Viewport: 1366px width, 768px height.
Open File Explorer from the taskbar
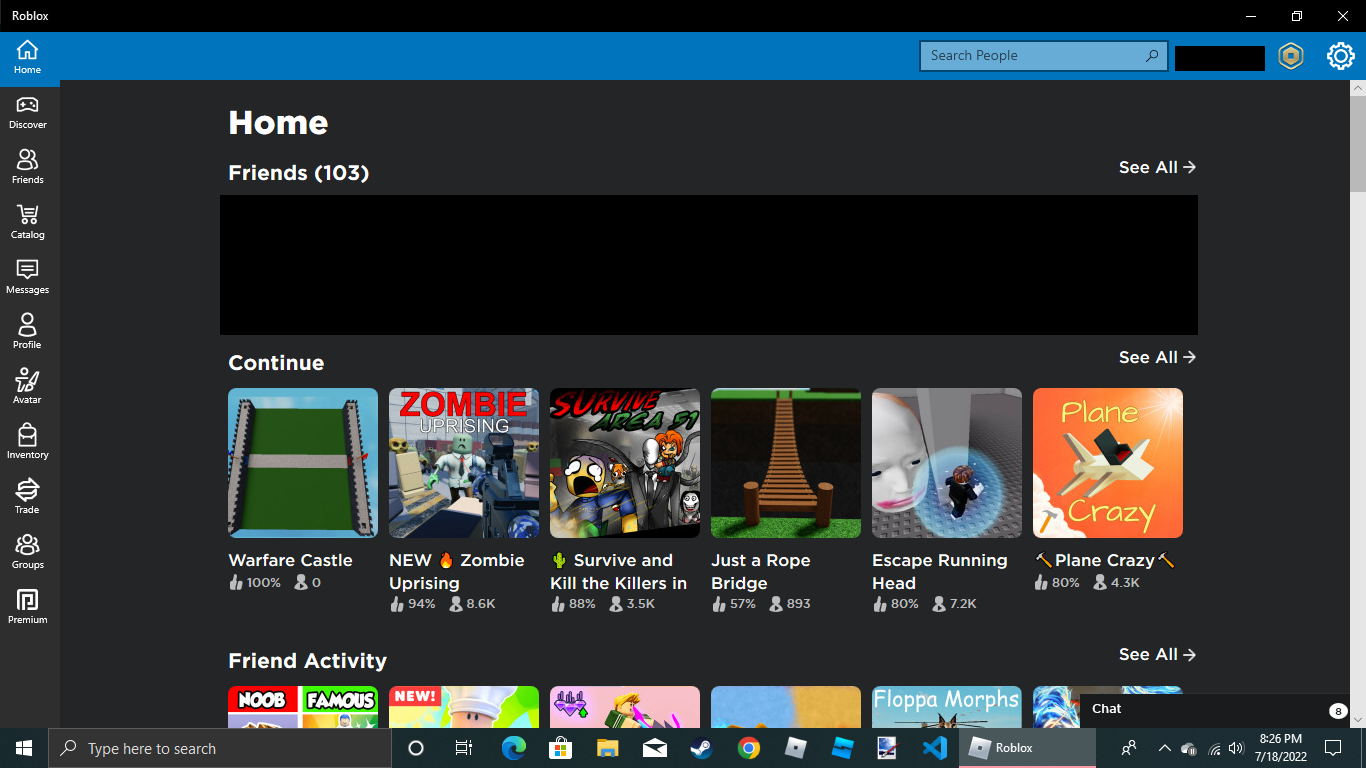pyautogui.click(x=608, y=748)
